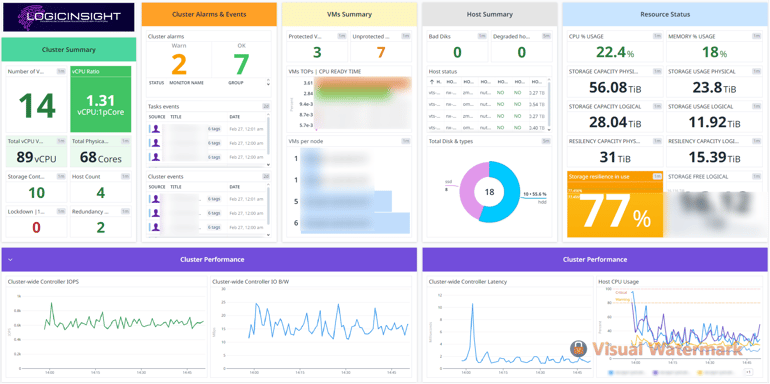Click the sort arrows in Cluster alarms table
The image size is (770, 384).
click(268, 83)
